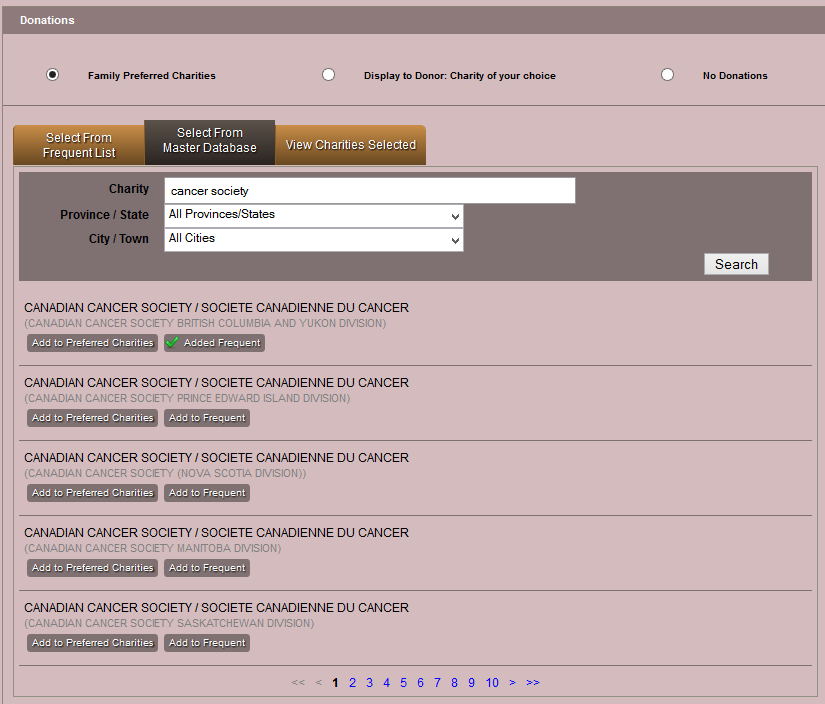Jump to results page 4
The image size is (825, 704).
387,683
